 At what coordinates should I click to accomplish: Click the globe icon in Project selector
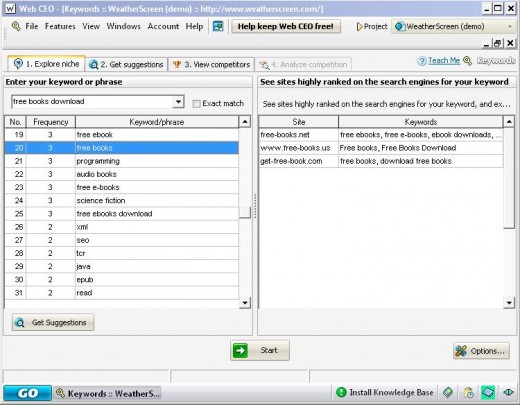[399, 26]
